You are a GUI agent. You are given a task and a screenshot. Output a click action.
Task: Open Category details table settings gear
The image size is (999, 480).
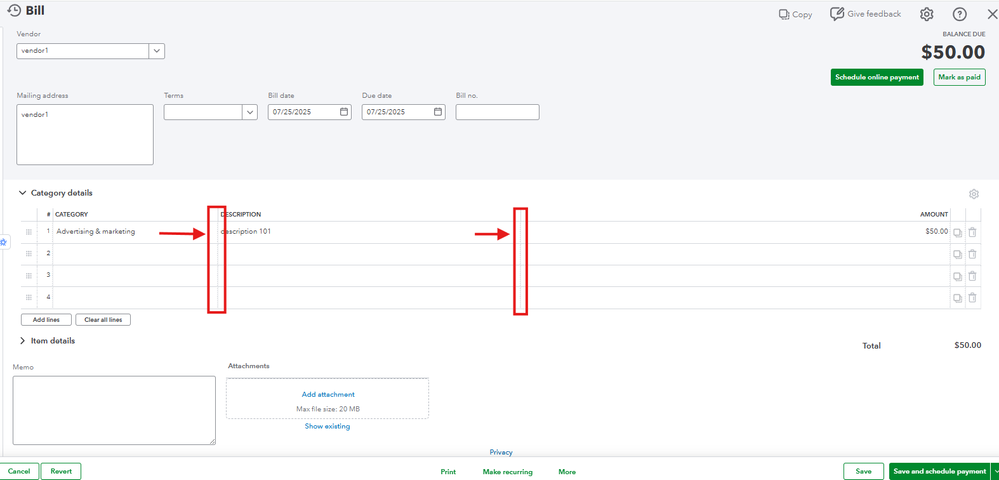(973, 194)
